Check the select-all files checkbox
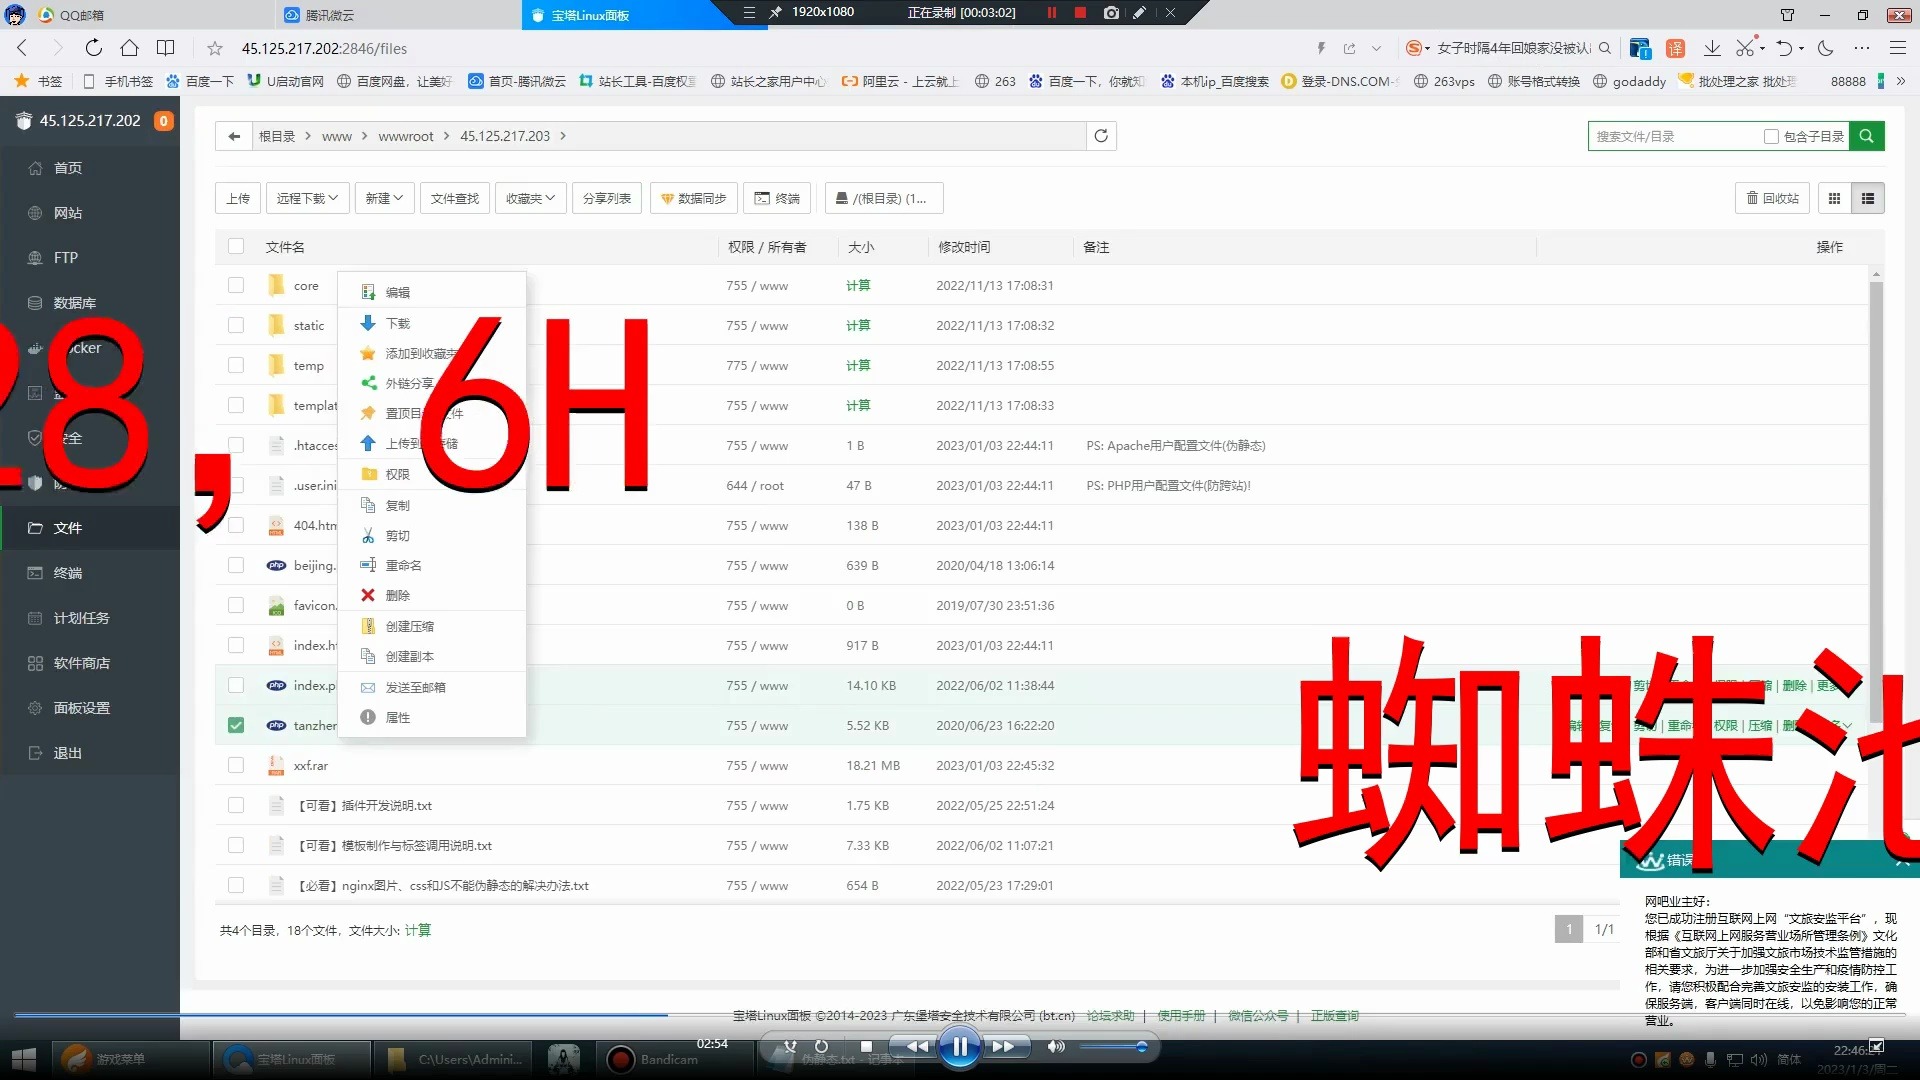The height and width of the screenshot is (1080, 1920). pos(236,246)
